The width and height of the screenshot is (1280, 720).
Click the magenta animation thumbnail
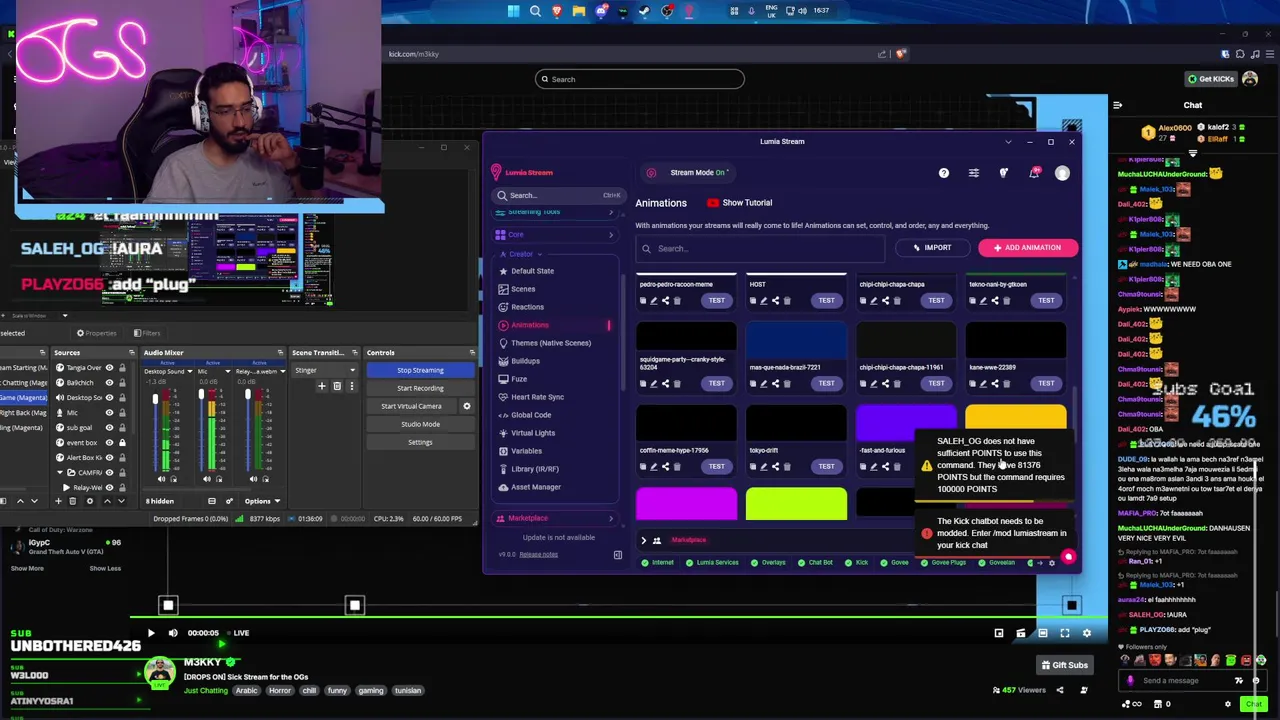pos(686,504)
